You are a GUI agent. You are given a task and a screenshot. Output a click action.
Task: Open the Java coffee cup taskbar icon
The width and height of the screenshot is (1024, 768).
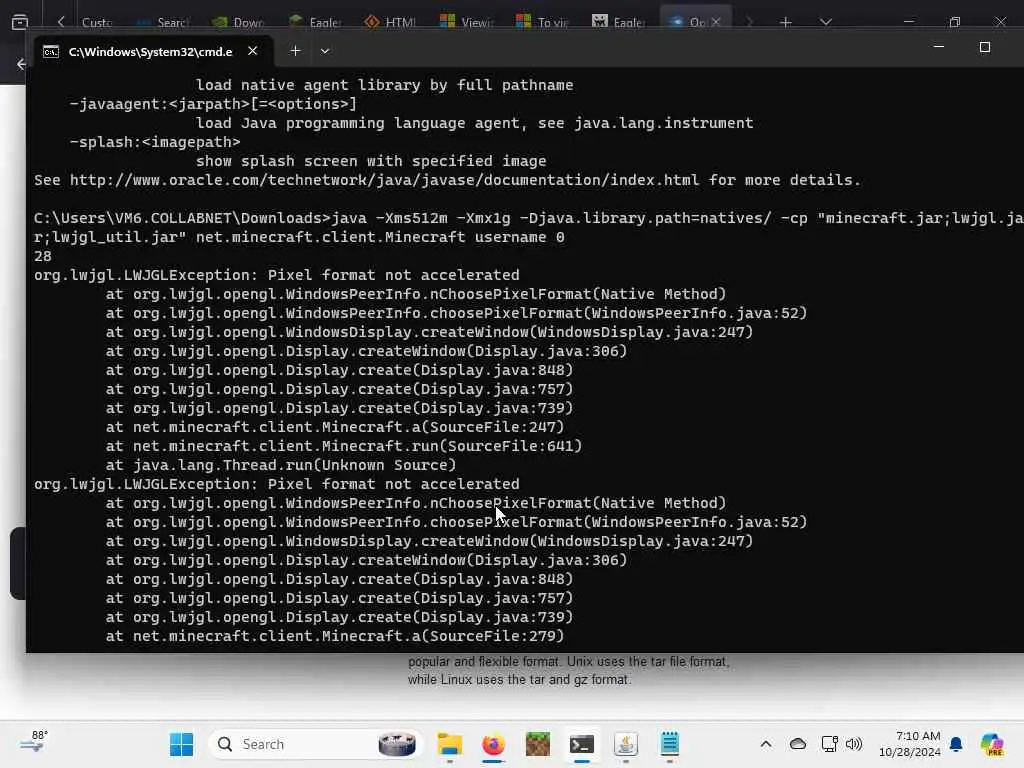(626, 744)
